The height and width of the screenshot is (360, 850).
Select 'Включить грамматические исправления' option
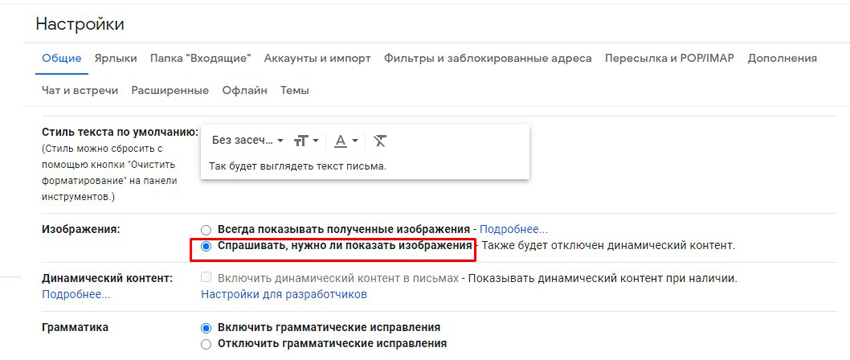(x=206, y=328)
